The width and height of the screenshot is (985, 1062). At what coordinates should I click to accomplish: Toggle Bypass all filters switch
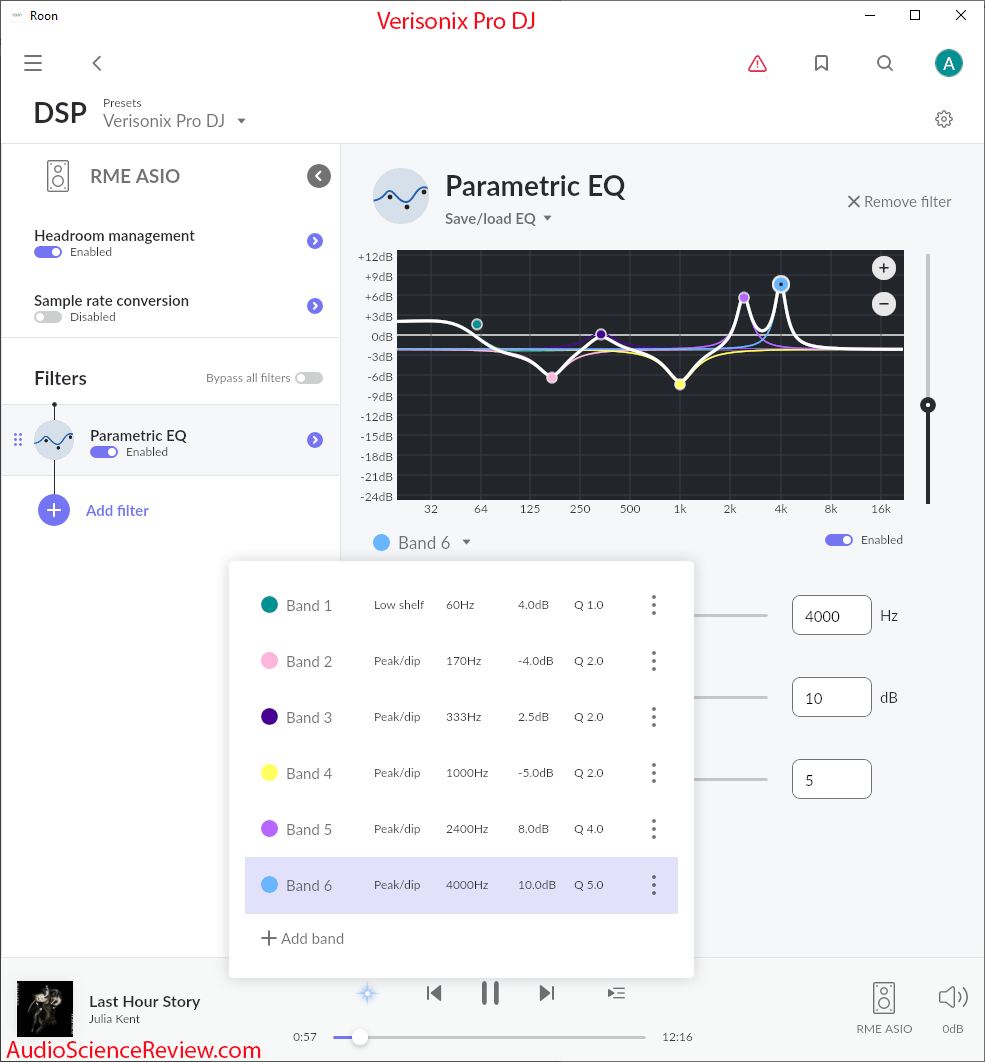[x=309, y=378]
